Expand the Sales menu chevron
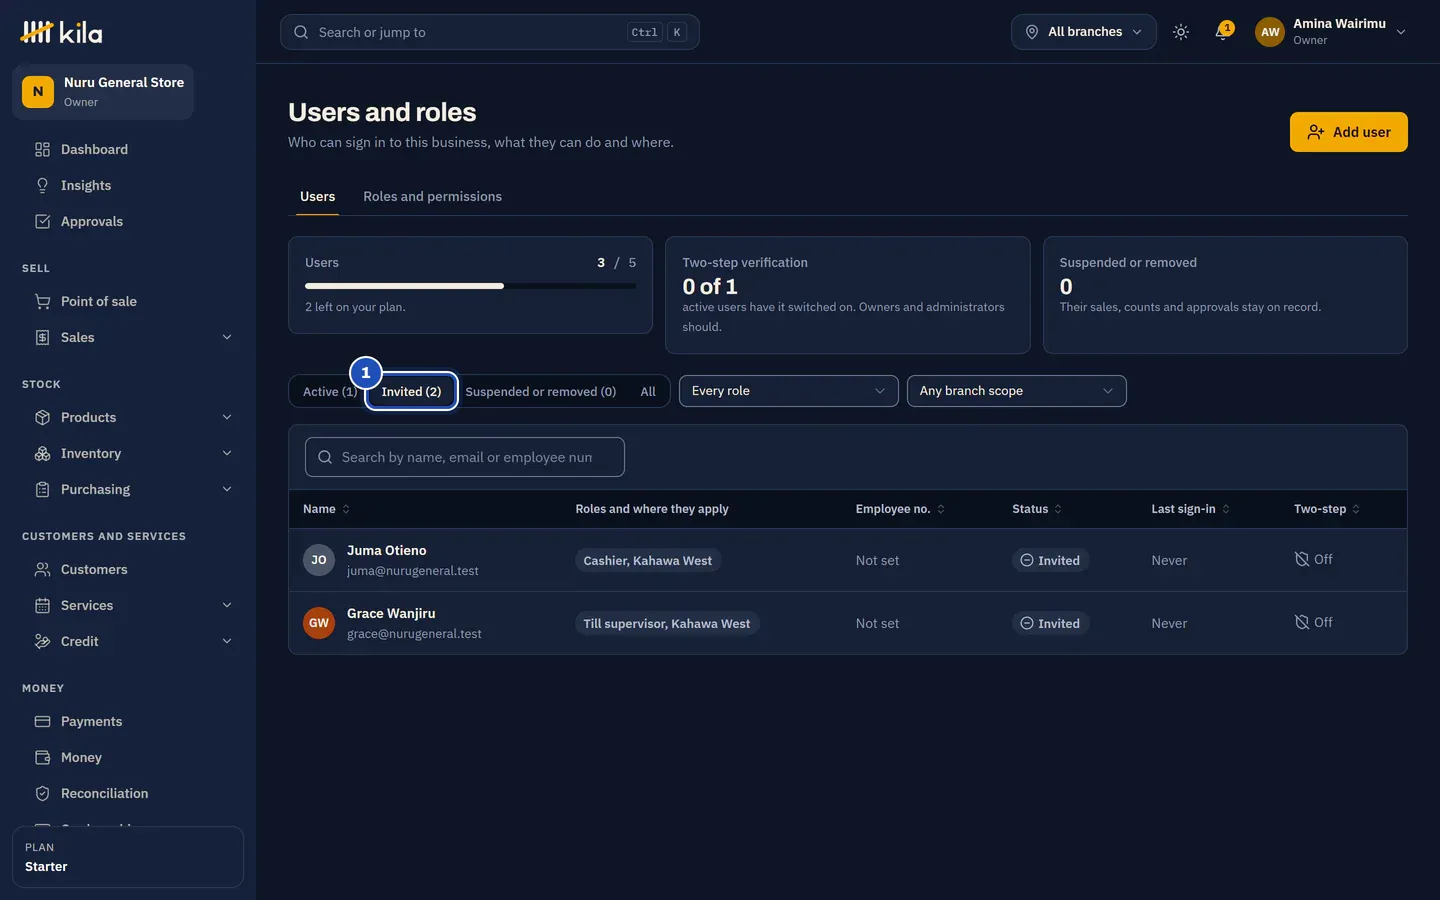The image size is (1440, 900). click(227, 338)
